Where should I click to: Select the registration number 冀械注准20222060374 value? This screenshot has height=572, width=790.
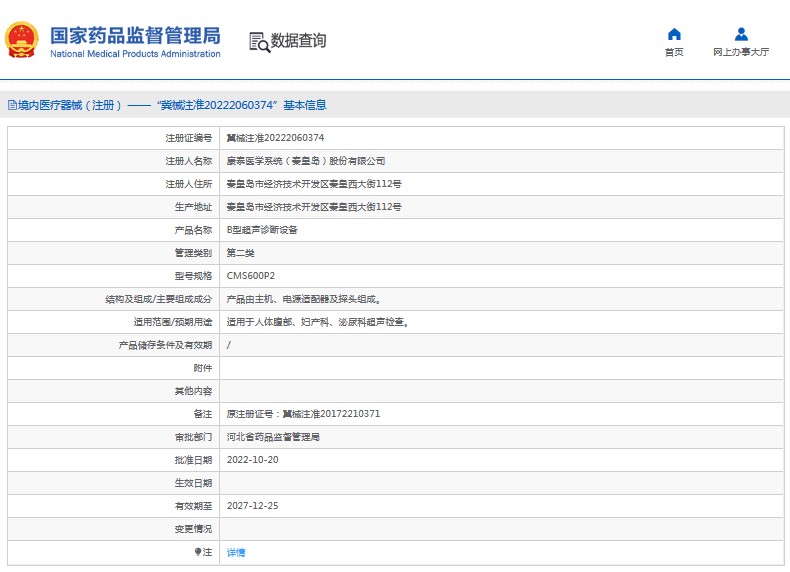tap(275, 137)
